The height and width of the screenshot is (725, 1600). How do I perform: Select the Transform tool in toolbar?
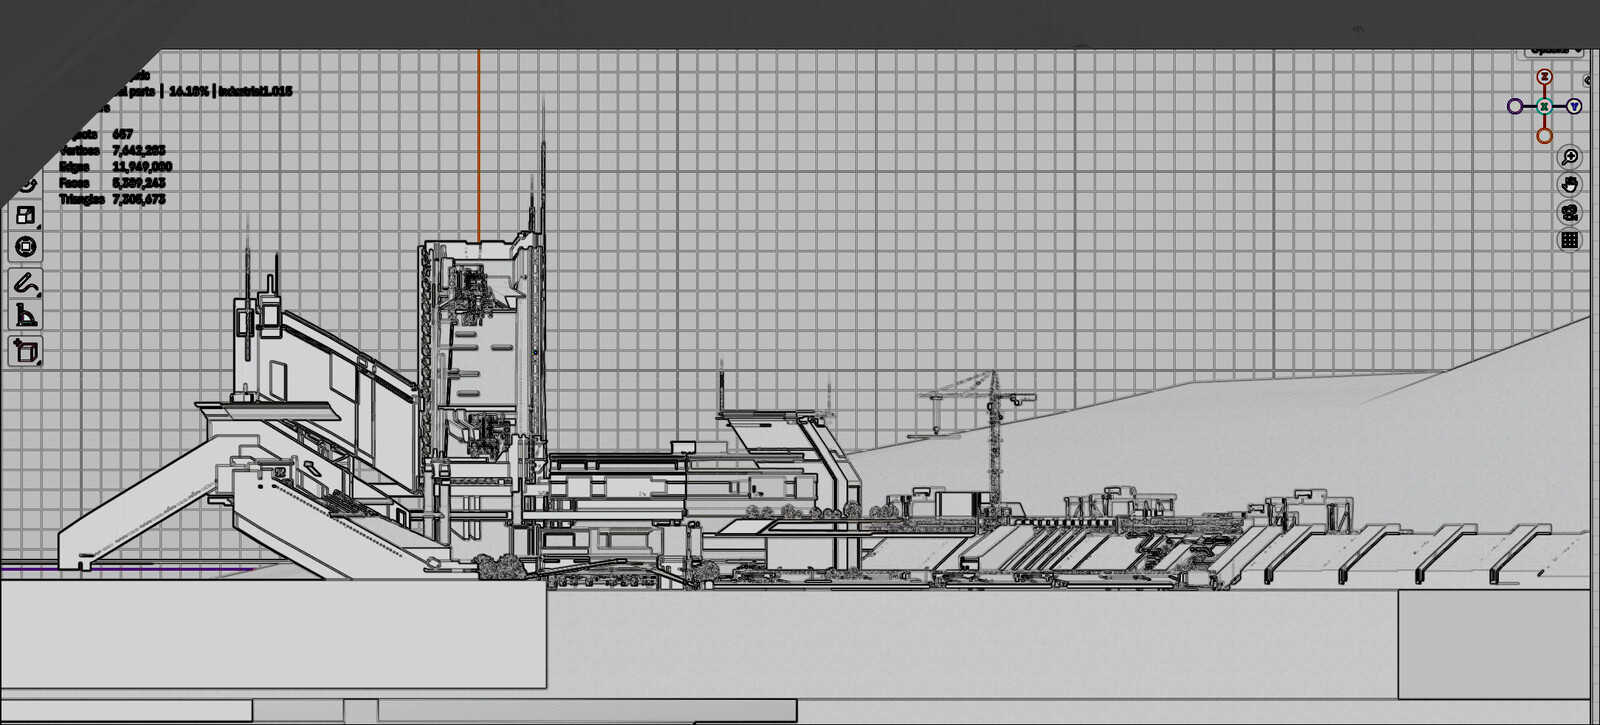26,247
